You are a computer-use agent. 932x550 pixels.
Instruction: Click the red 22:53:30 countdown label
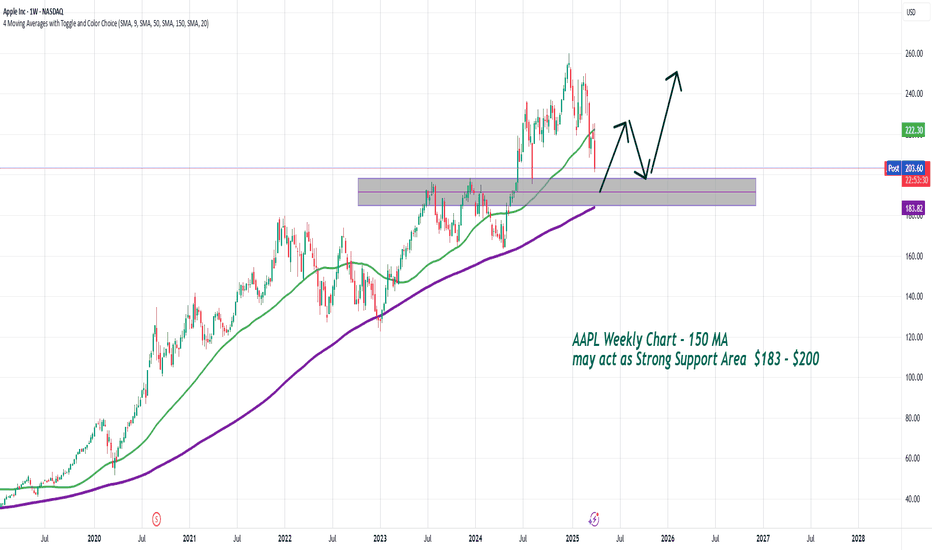[x=916, y=180]
